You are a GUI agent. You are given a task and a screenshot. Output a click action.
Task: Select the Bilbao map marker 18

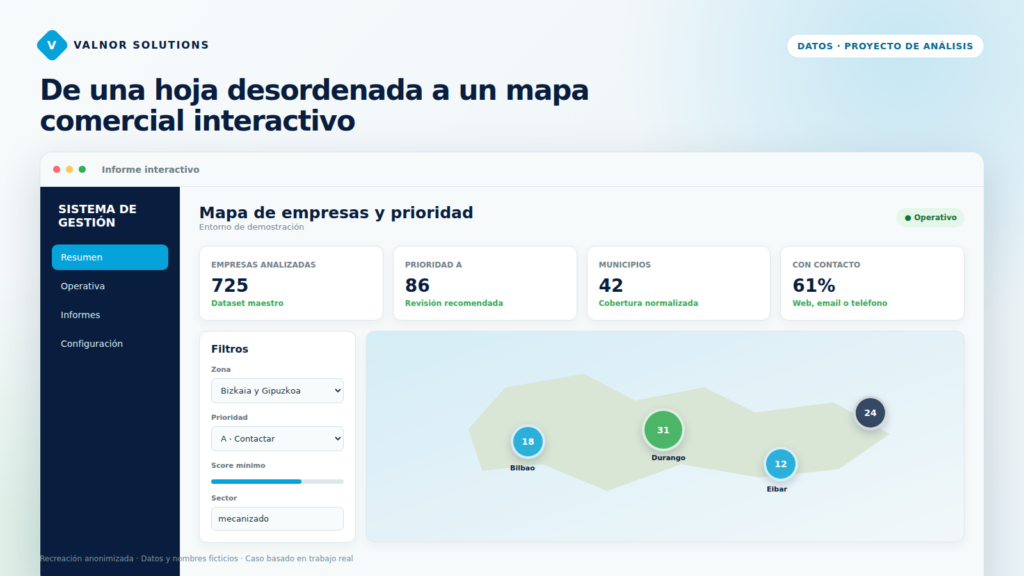528,441
